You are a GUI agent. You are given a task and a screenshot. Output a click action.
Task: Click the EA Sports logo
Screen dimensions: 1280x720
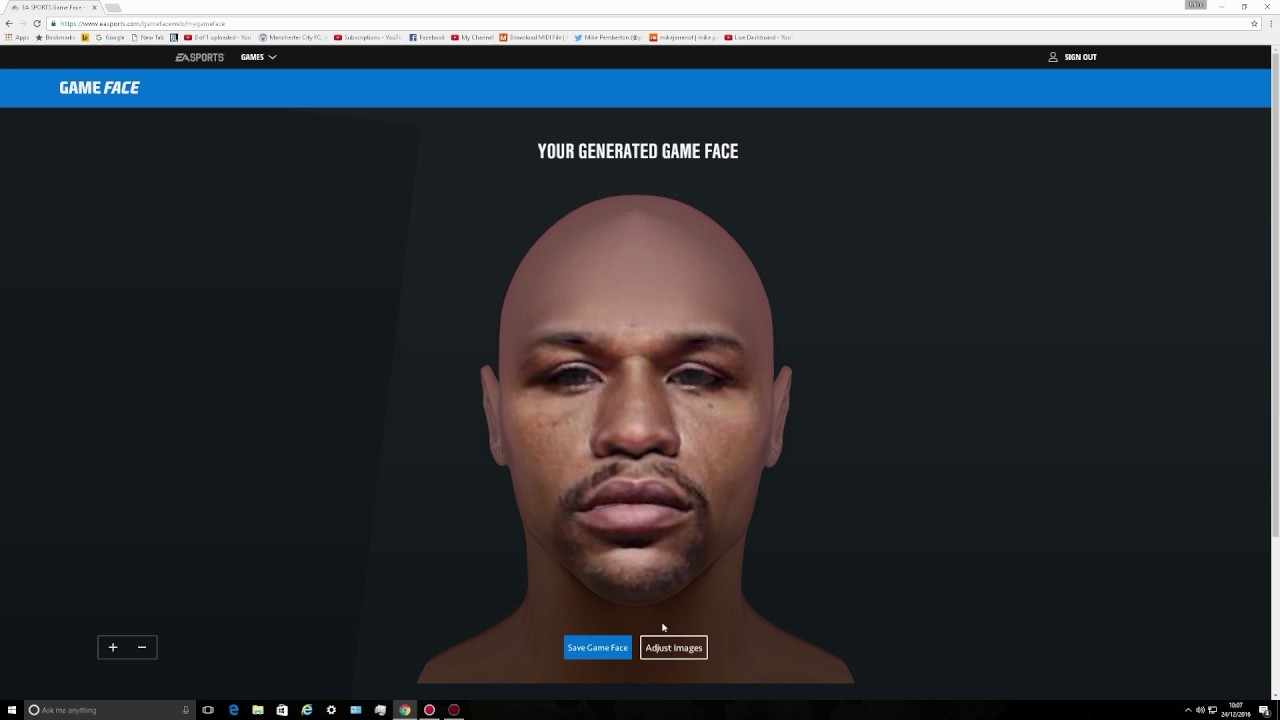pos(200,57)
